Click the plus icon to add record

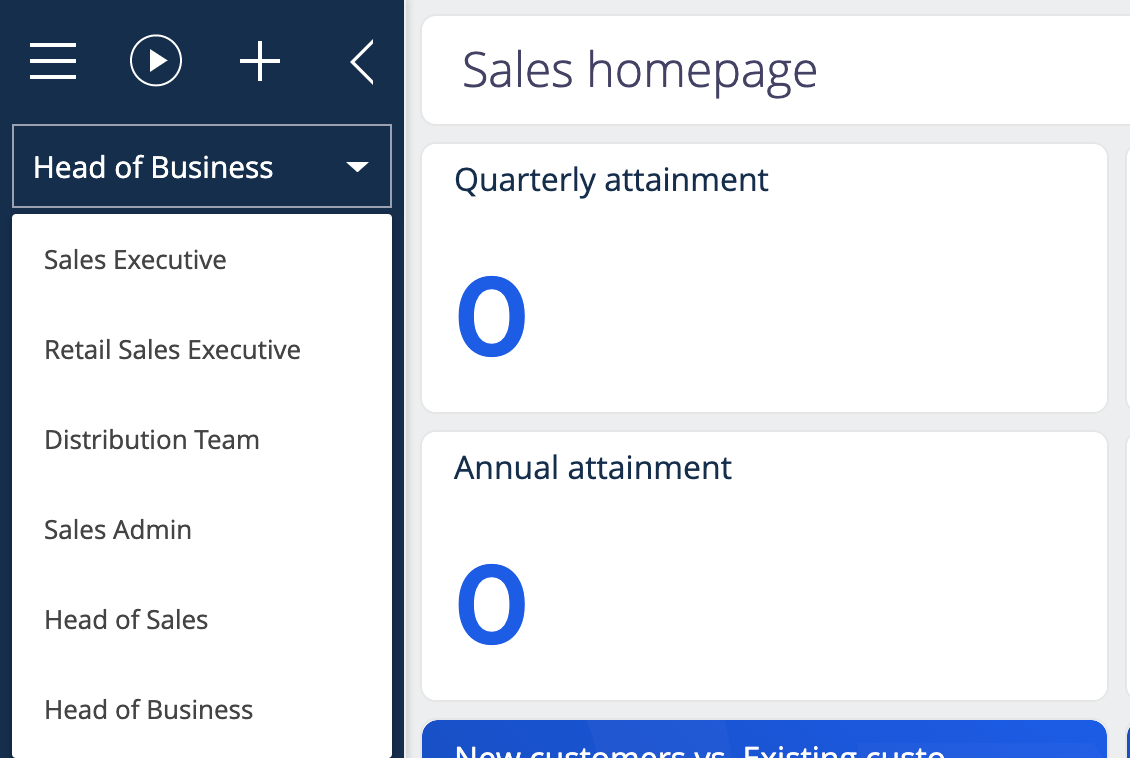coord(259,61)
